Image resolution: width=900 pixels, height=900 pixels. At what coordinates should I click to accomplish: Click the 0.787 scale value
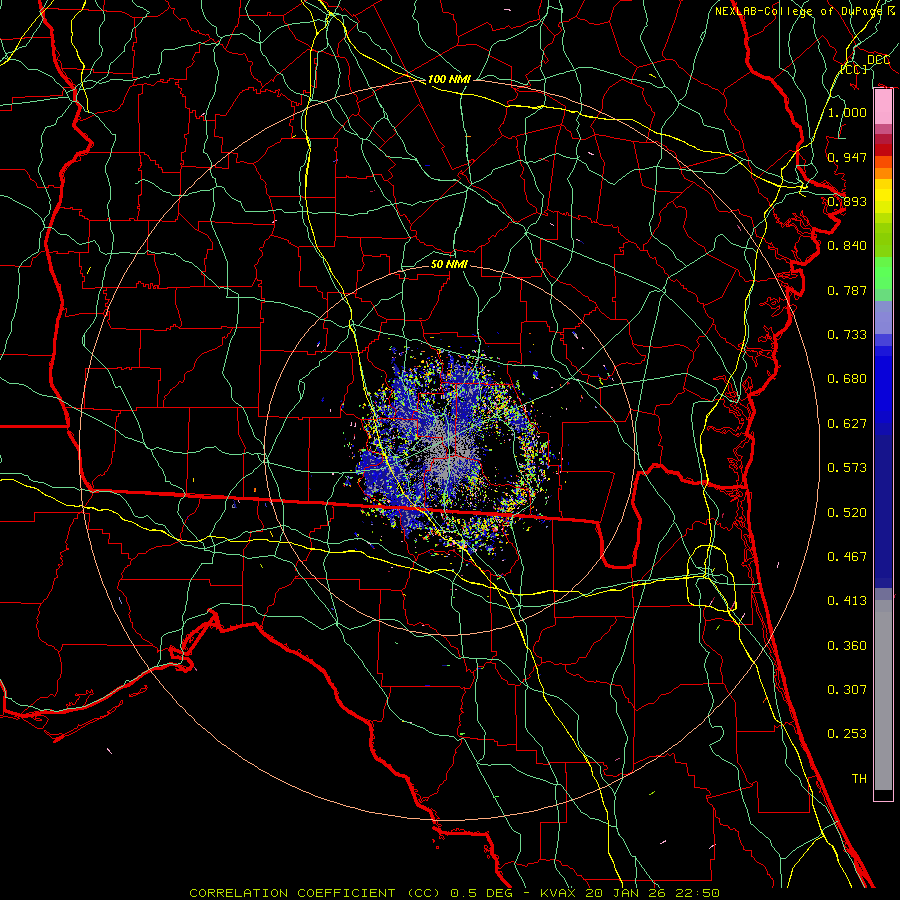tap(847, 290)
